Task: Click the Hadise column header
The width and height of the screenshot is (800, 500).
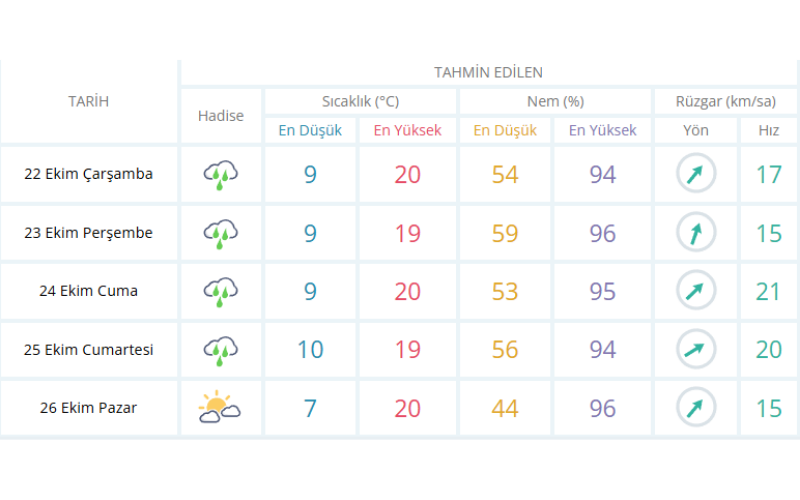Action: 221,116
